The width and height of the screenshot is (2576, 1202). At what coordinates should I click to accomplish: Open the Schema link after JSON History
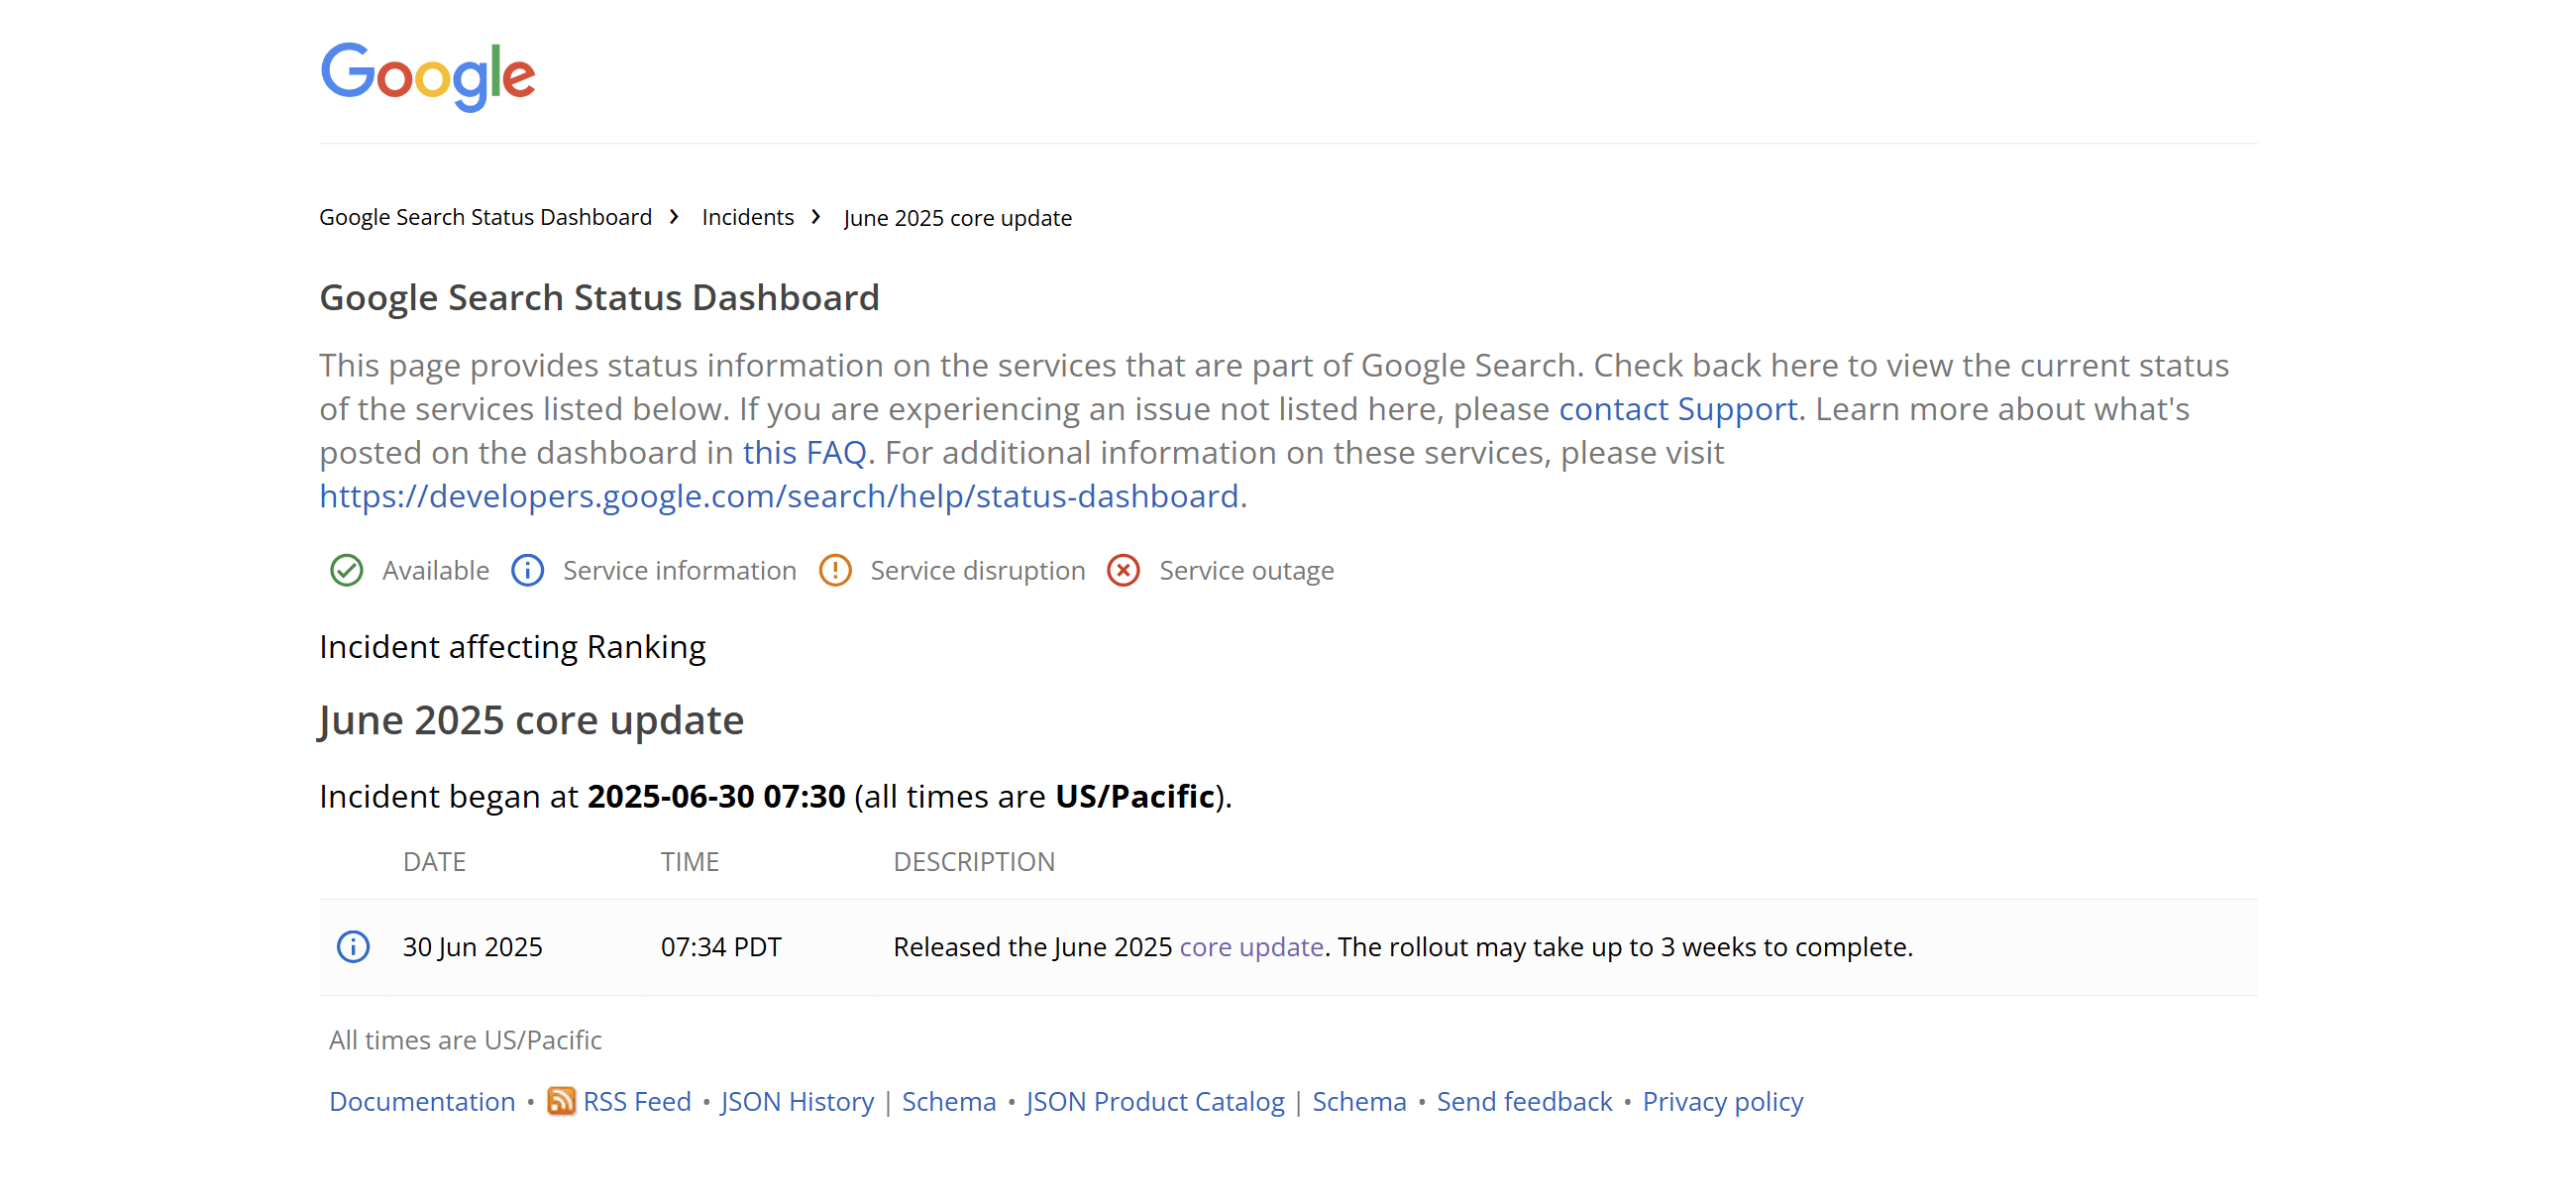(949, 1101)
